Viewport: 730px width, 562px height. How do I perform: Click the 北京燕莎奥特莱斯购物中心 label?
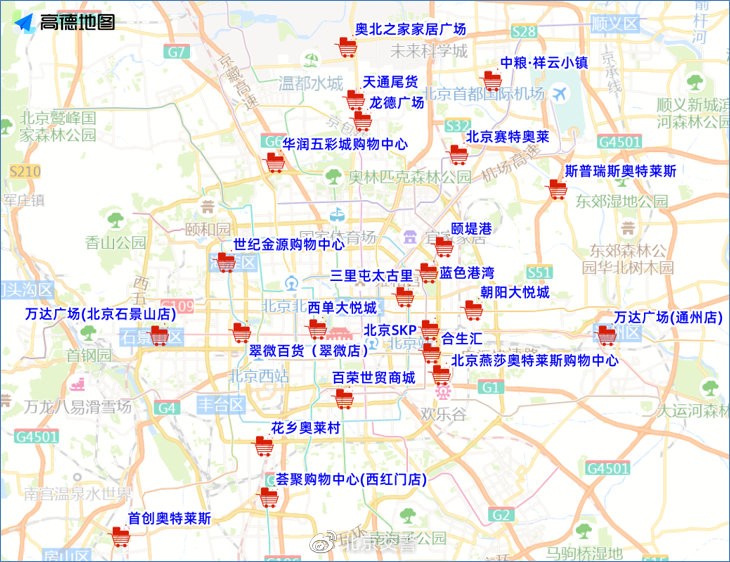(x=535, y=360)
